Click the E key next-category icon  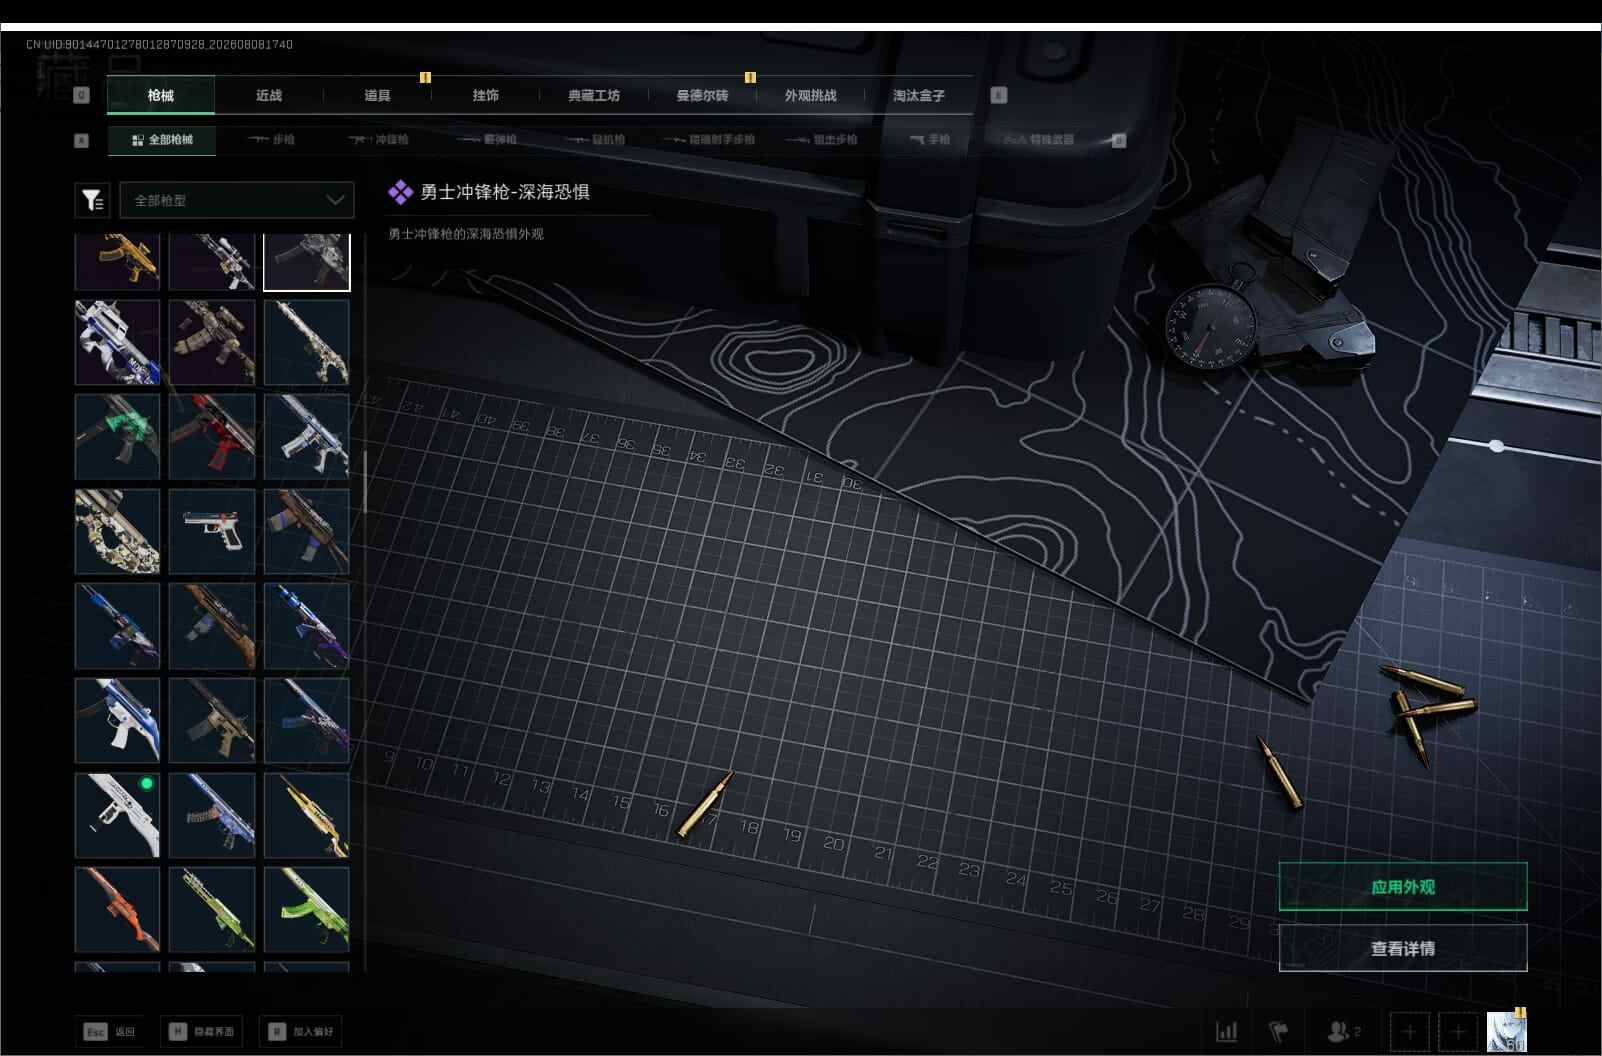998,95
